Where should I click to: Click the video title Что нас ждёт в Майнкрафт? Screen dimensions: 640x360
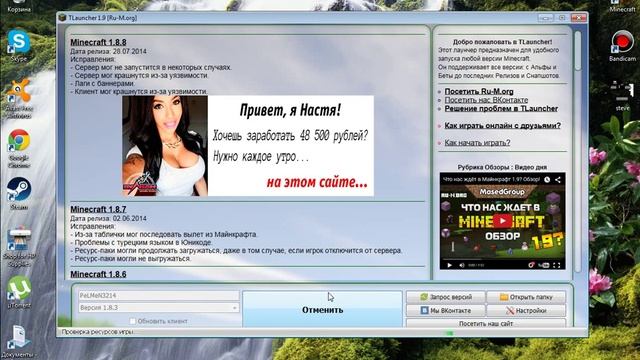tap(491, 179)
